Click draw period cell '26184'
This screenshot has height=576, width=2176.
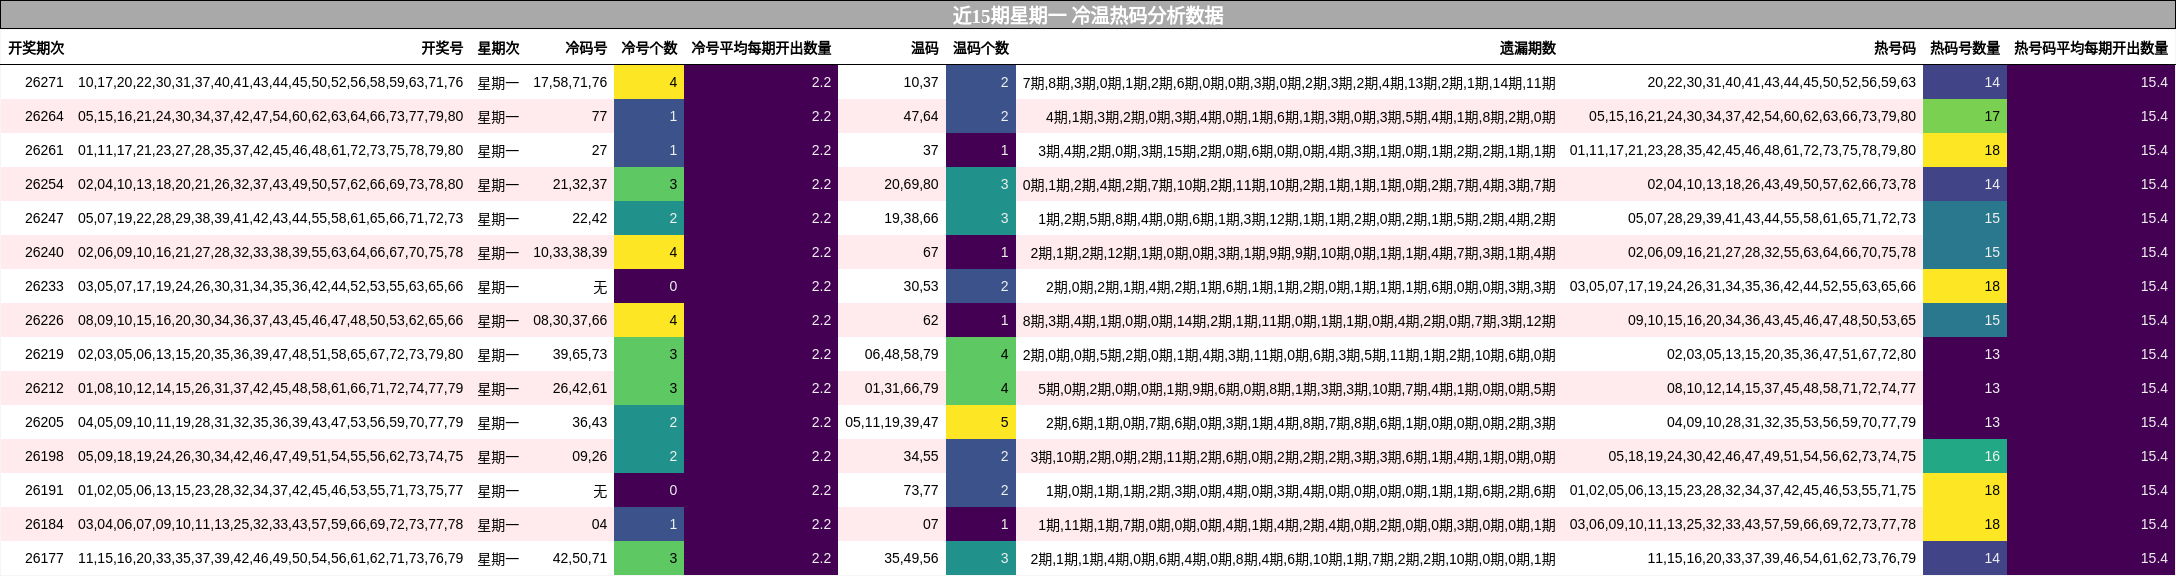tap(44, 524)
